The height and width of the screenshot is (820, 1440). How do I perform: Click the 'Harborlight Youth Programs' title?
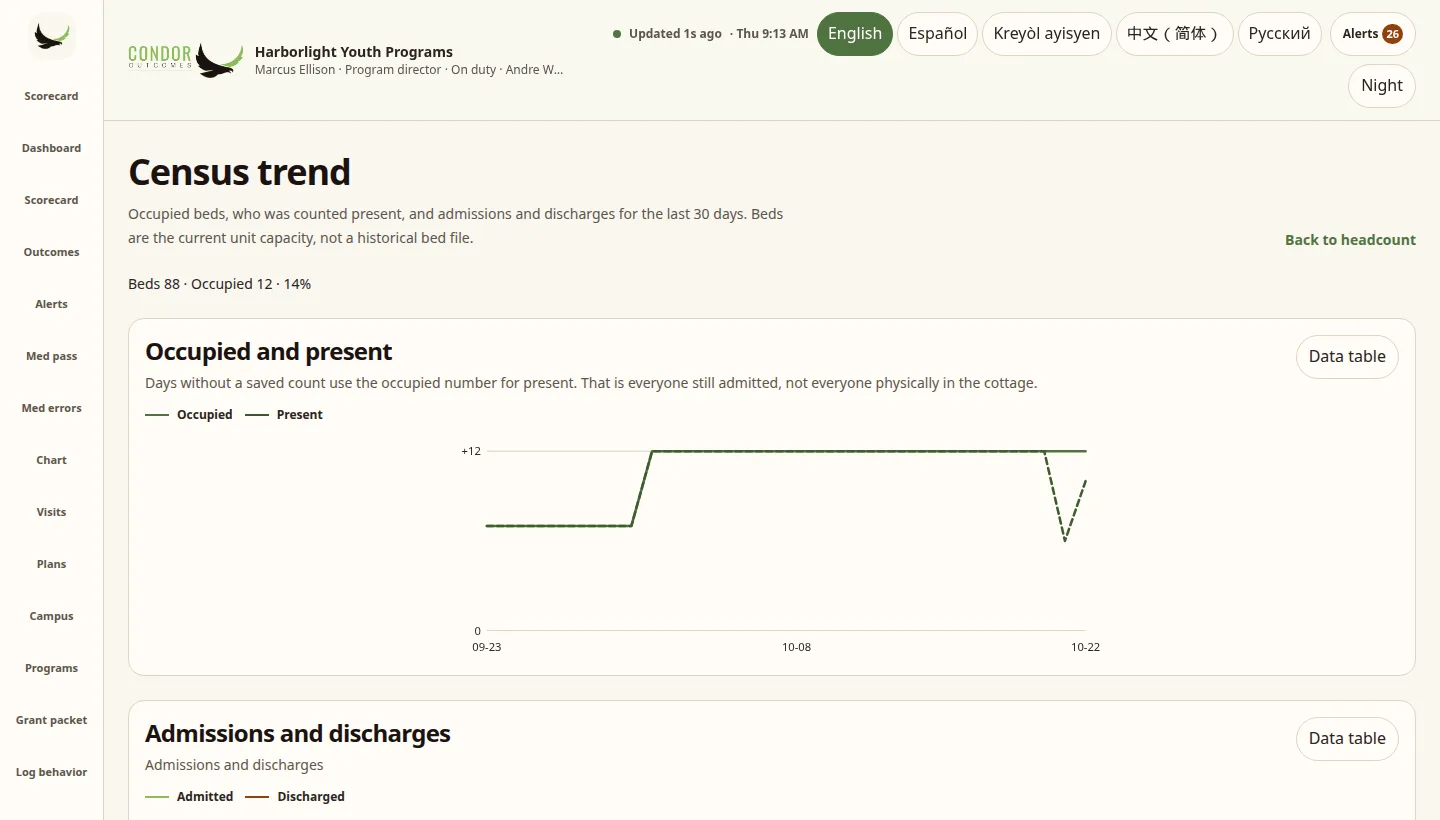[x=354, y=52]
